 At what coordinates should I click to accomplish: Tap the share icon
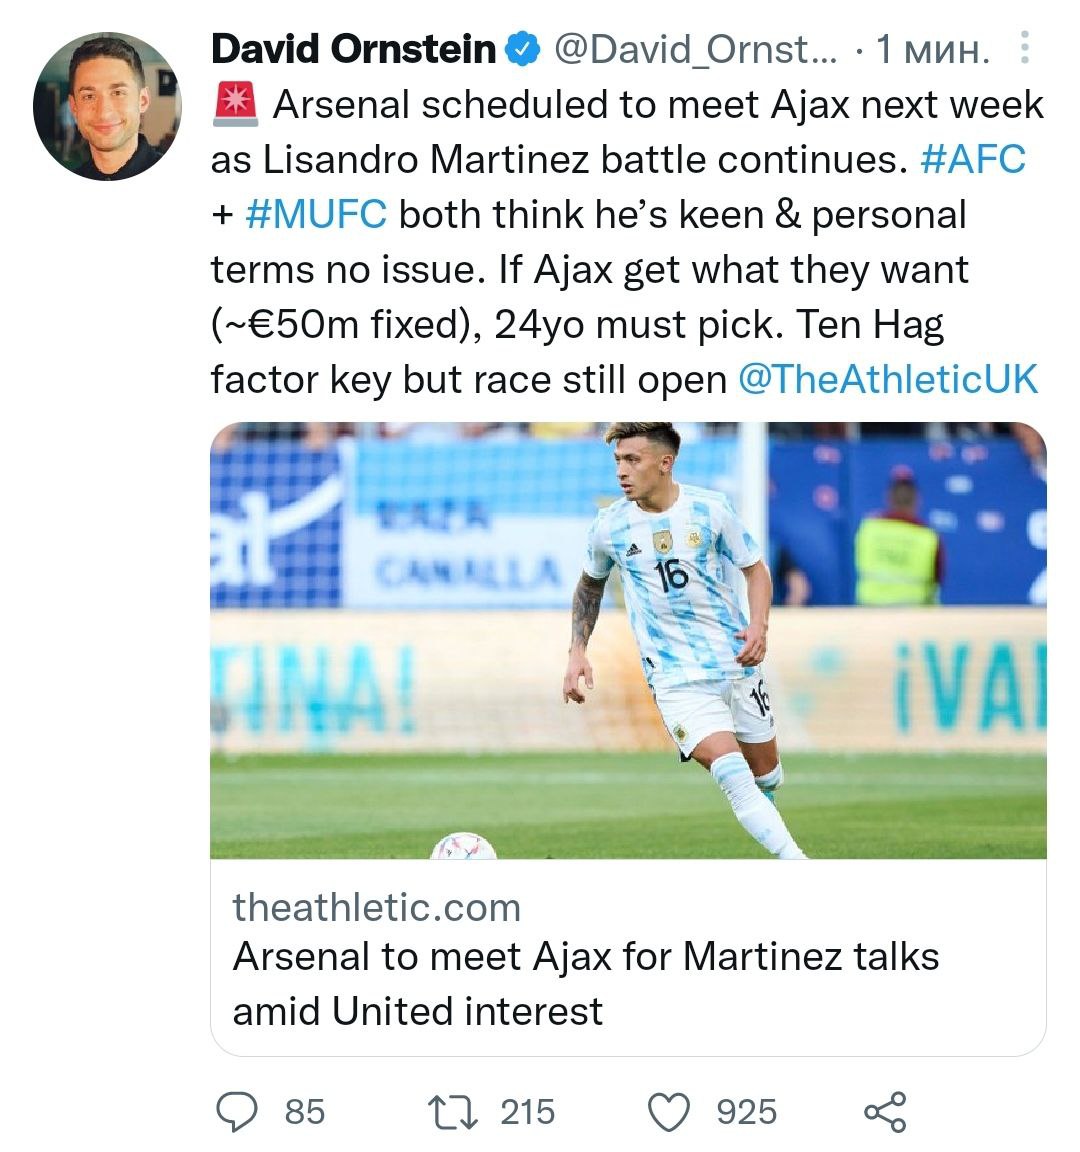[884, 1111]
